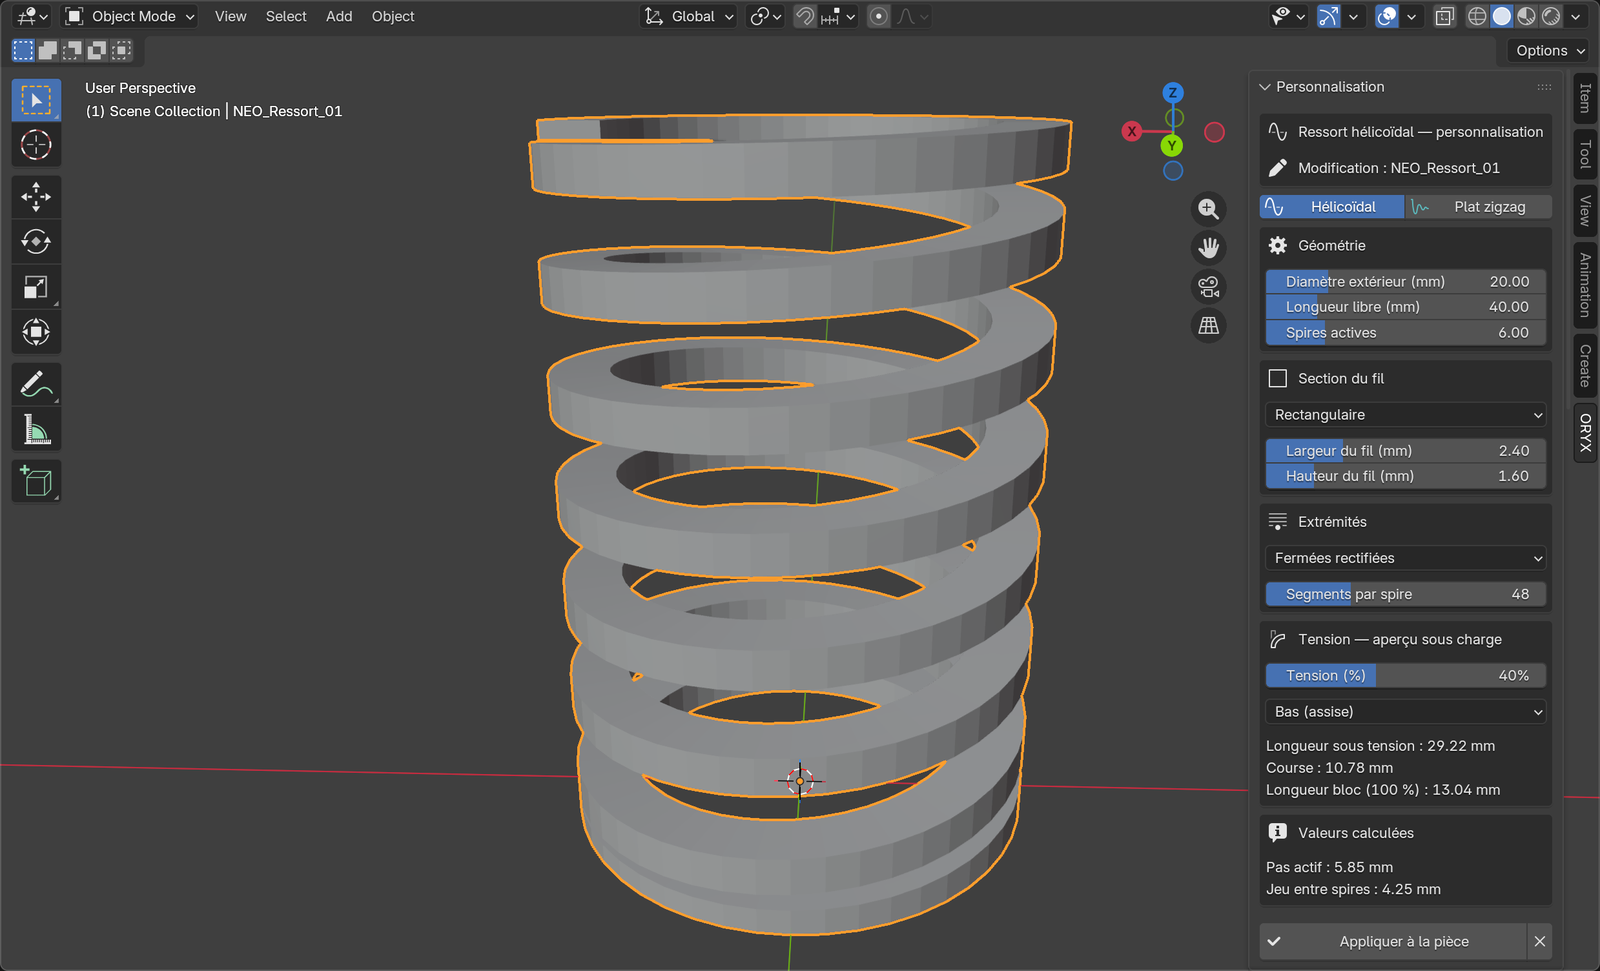This screenshot has height=971, width=1600.
Task: Activate the Rotate tool
Action: point(36,242)
